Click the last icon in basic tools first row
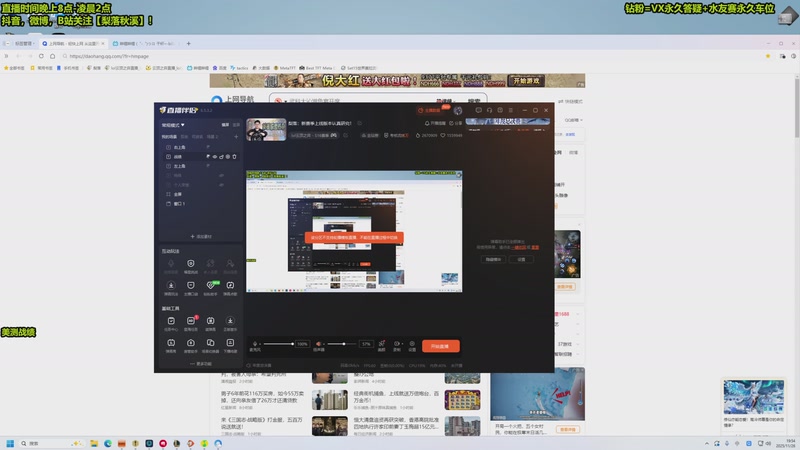The height and width of the screenshot is (450, 800). (230, 320)
